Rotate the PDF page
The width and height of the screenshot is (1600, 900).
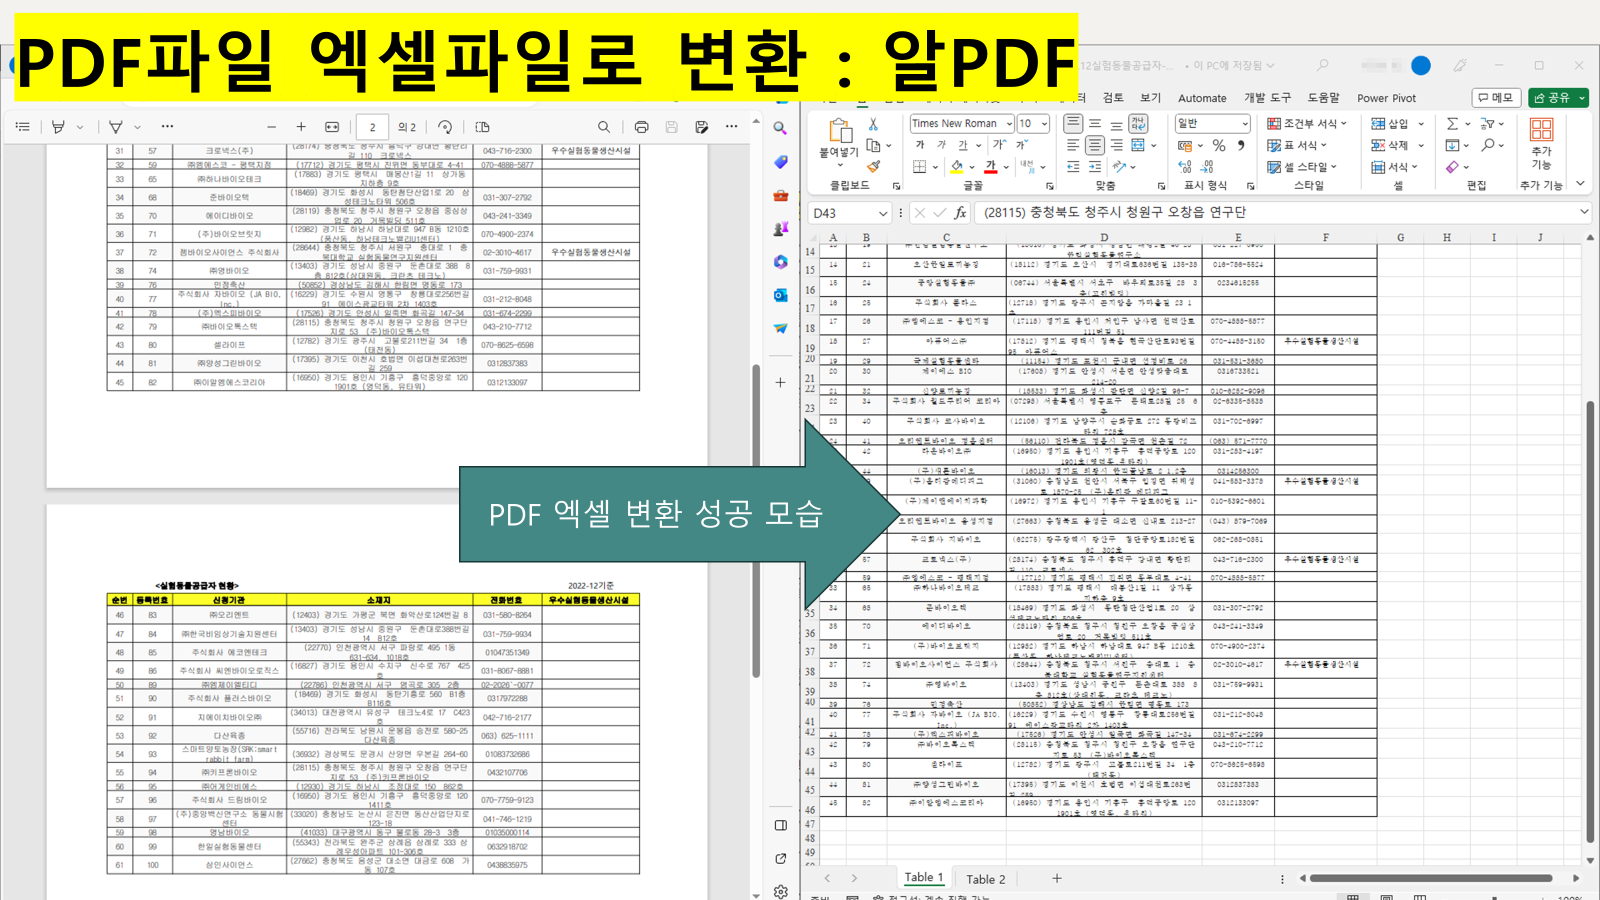pos(446,127)
